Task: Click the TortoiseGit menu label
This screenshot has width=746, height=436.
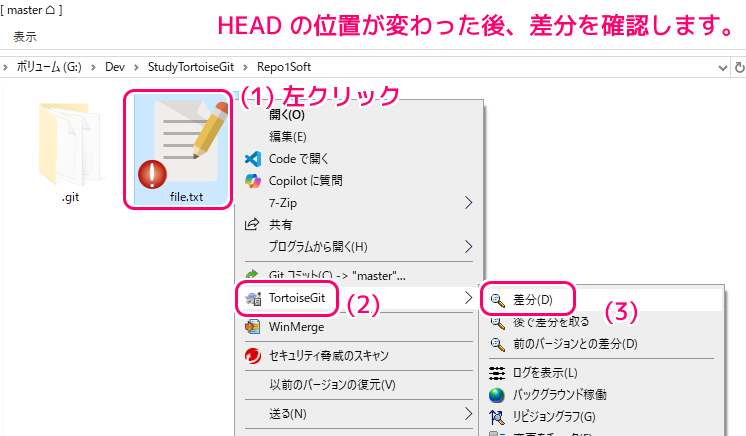Action: [x=297, y=298]
